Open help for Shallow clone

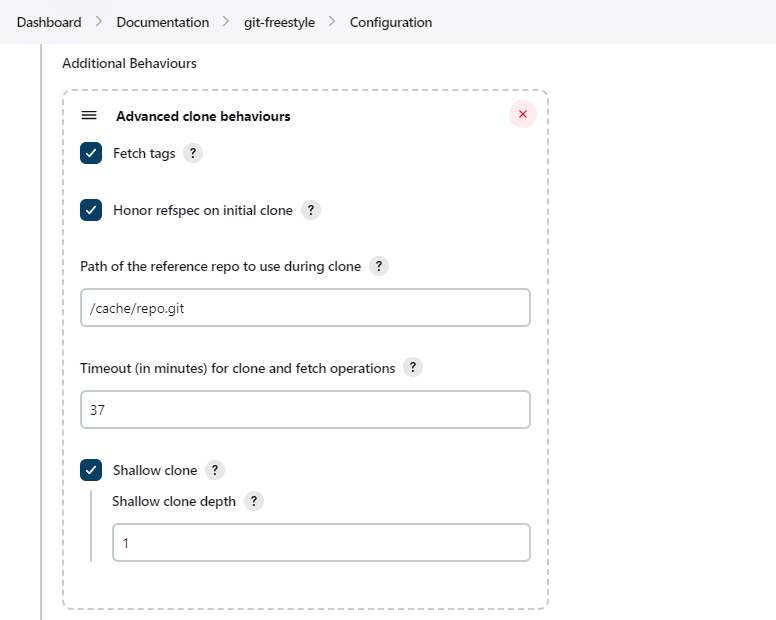pos(215,470)
